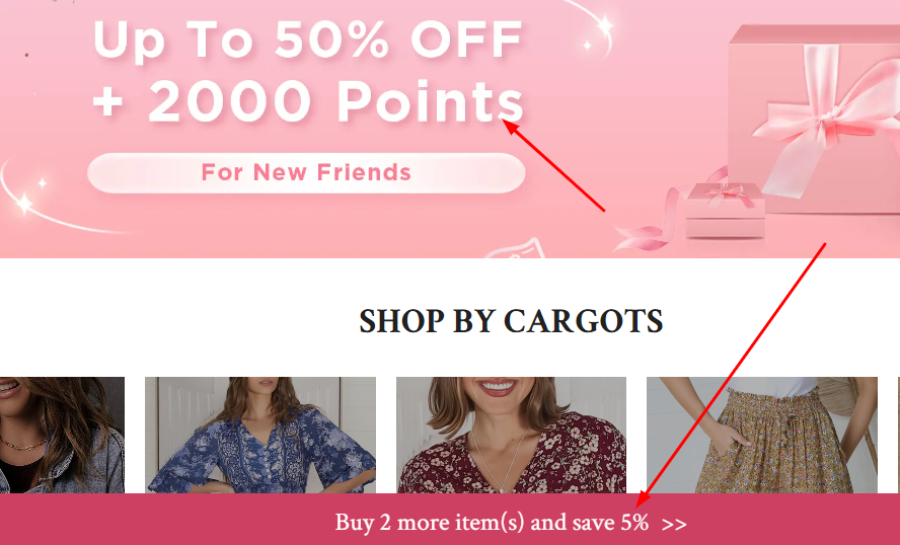Click the sparkle star at banner top
This screenshot has width=900, height=545.
point(604,25)
